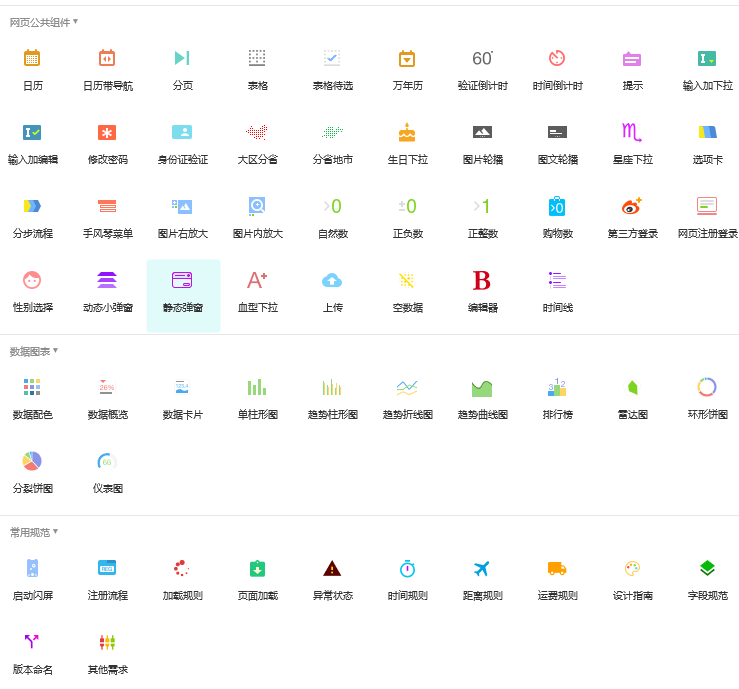
Task: Open the 选项卡 tabs component
Action: (707, 132)
